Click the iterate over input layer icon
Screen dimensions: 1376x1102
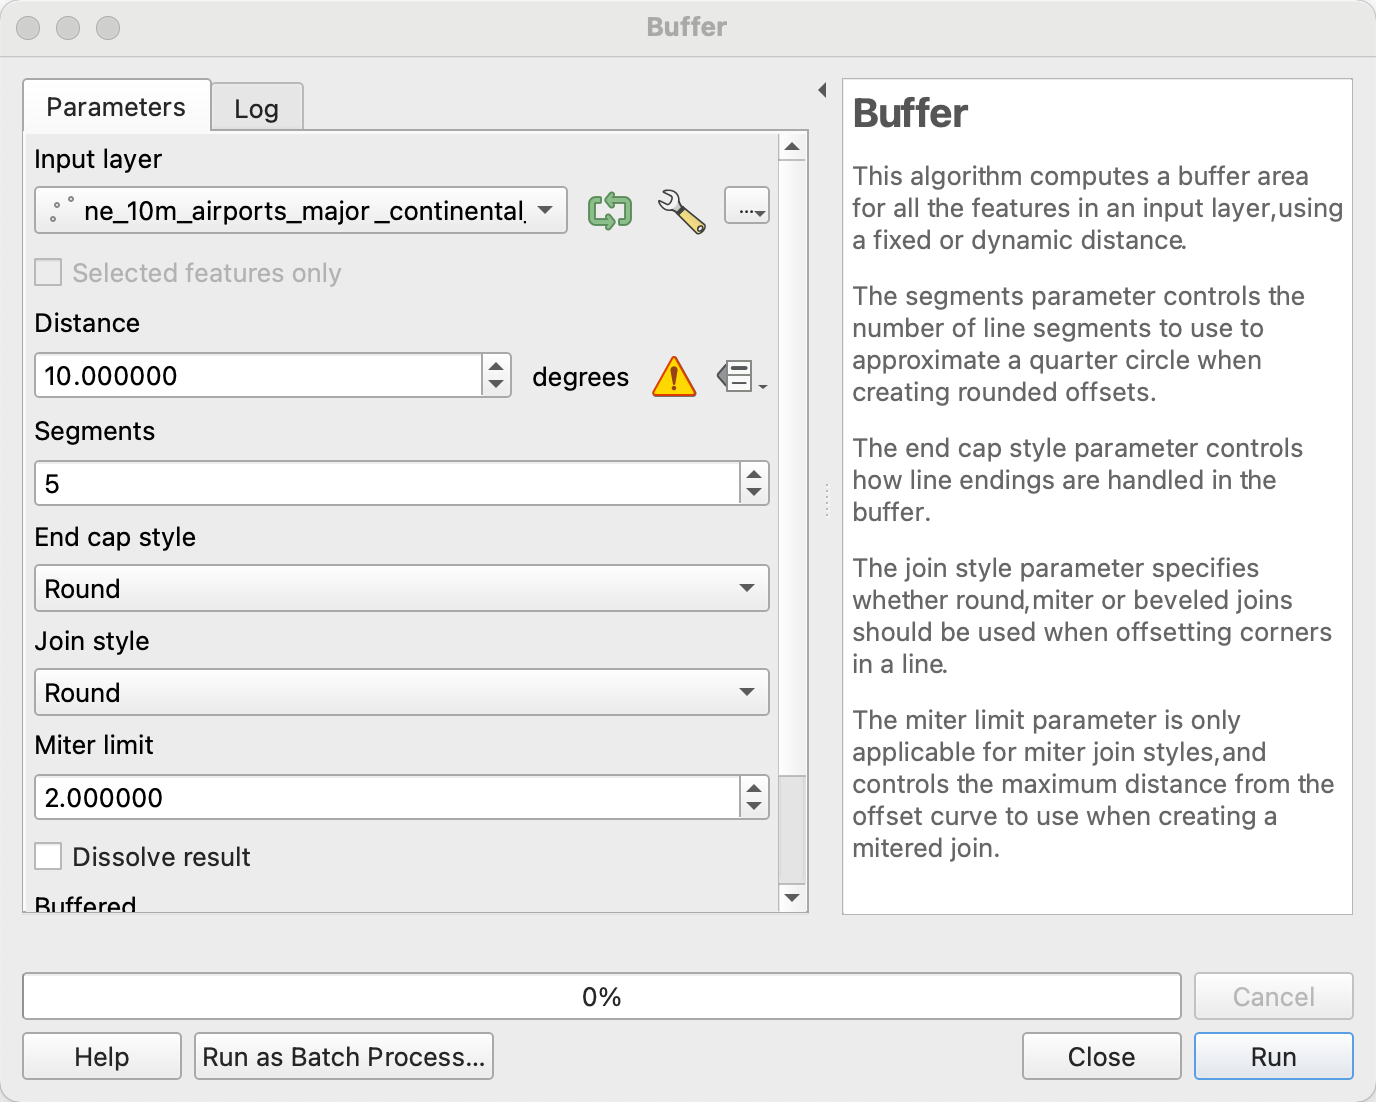tap(610, 210)
